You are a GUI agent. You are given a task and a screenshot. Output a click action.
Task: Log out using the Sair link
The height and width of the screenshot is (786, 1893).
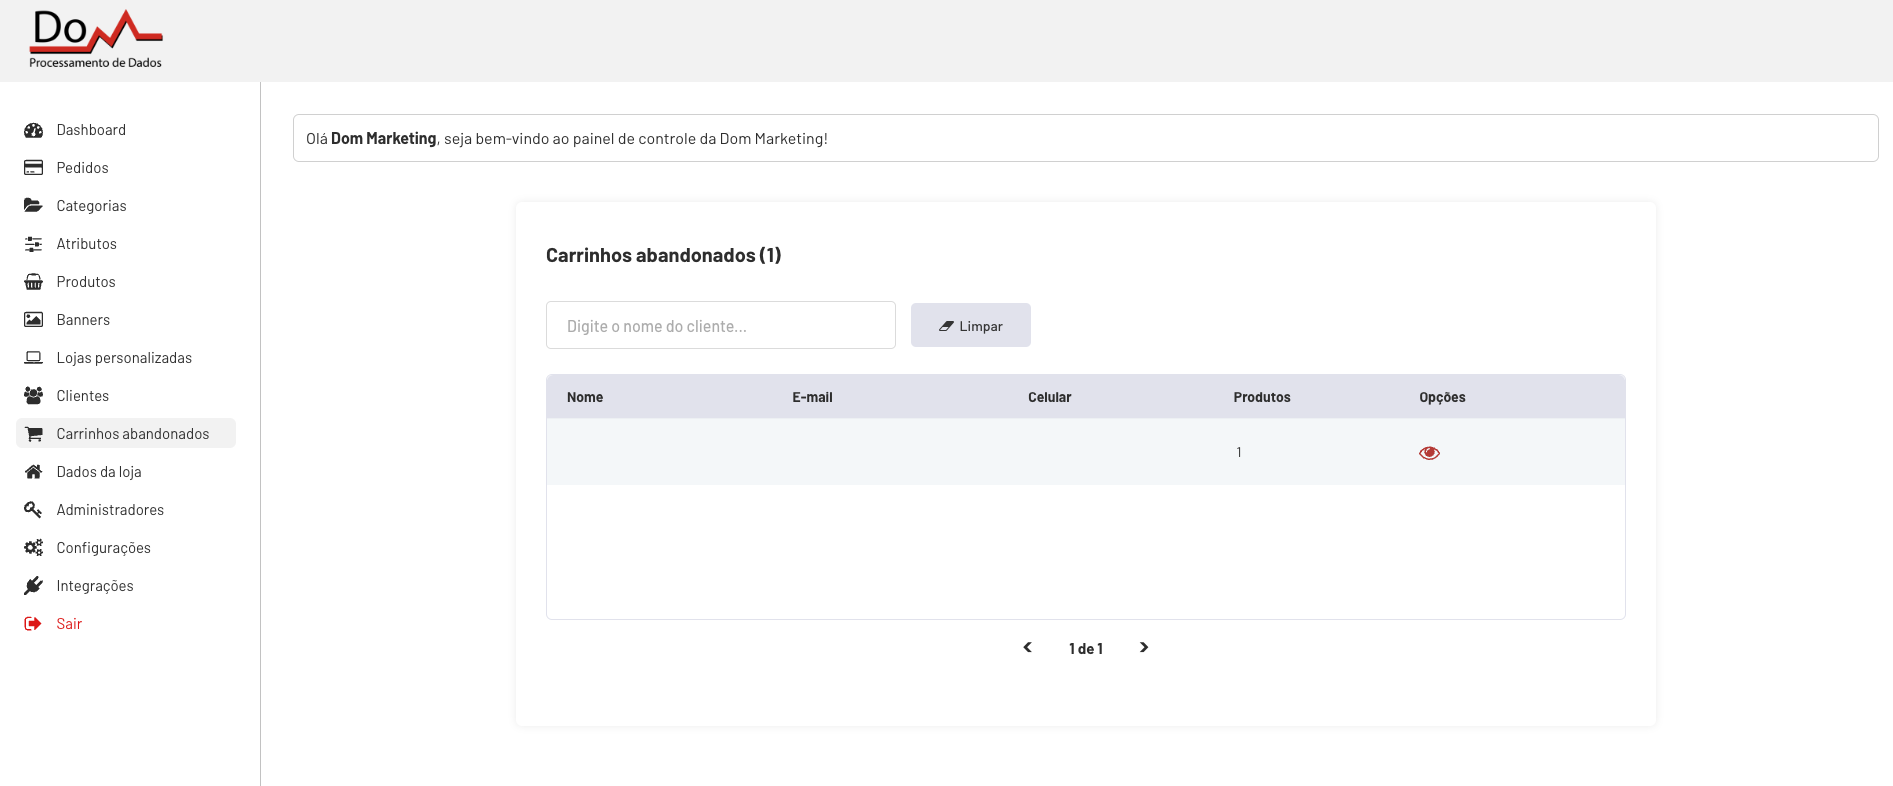pos(69,624)
